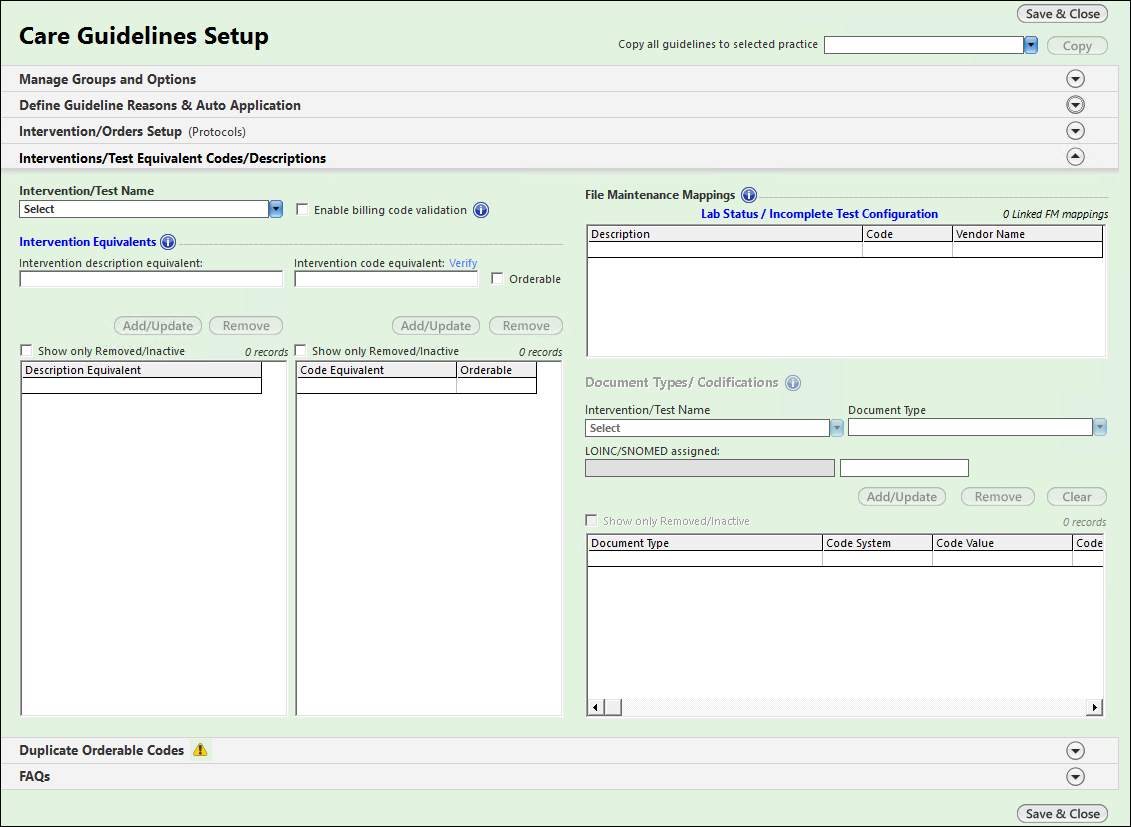This screenshot has height=827, width=1131.
Task: Click Vendor Name column header
Action: [x=1027, y=234]
